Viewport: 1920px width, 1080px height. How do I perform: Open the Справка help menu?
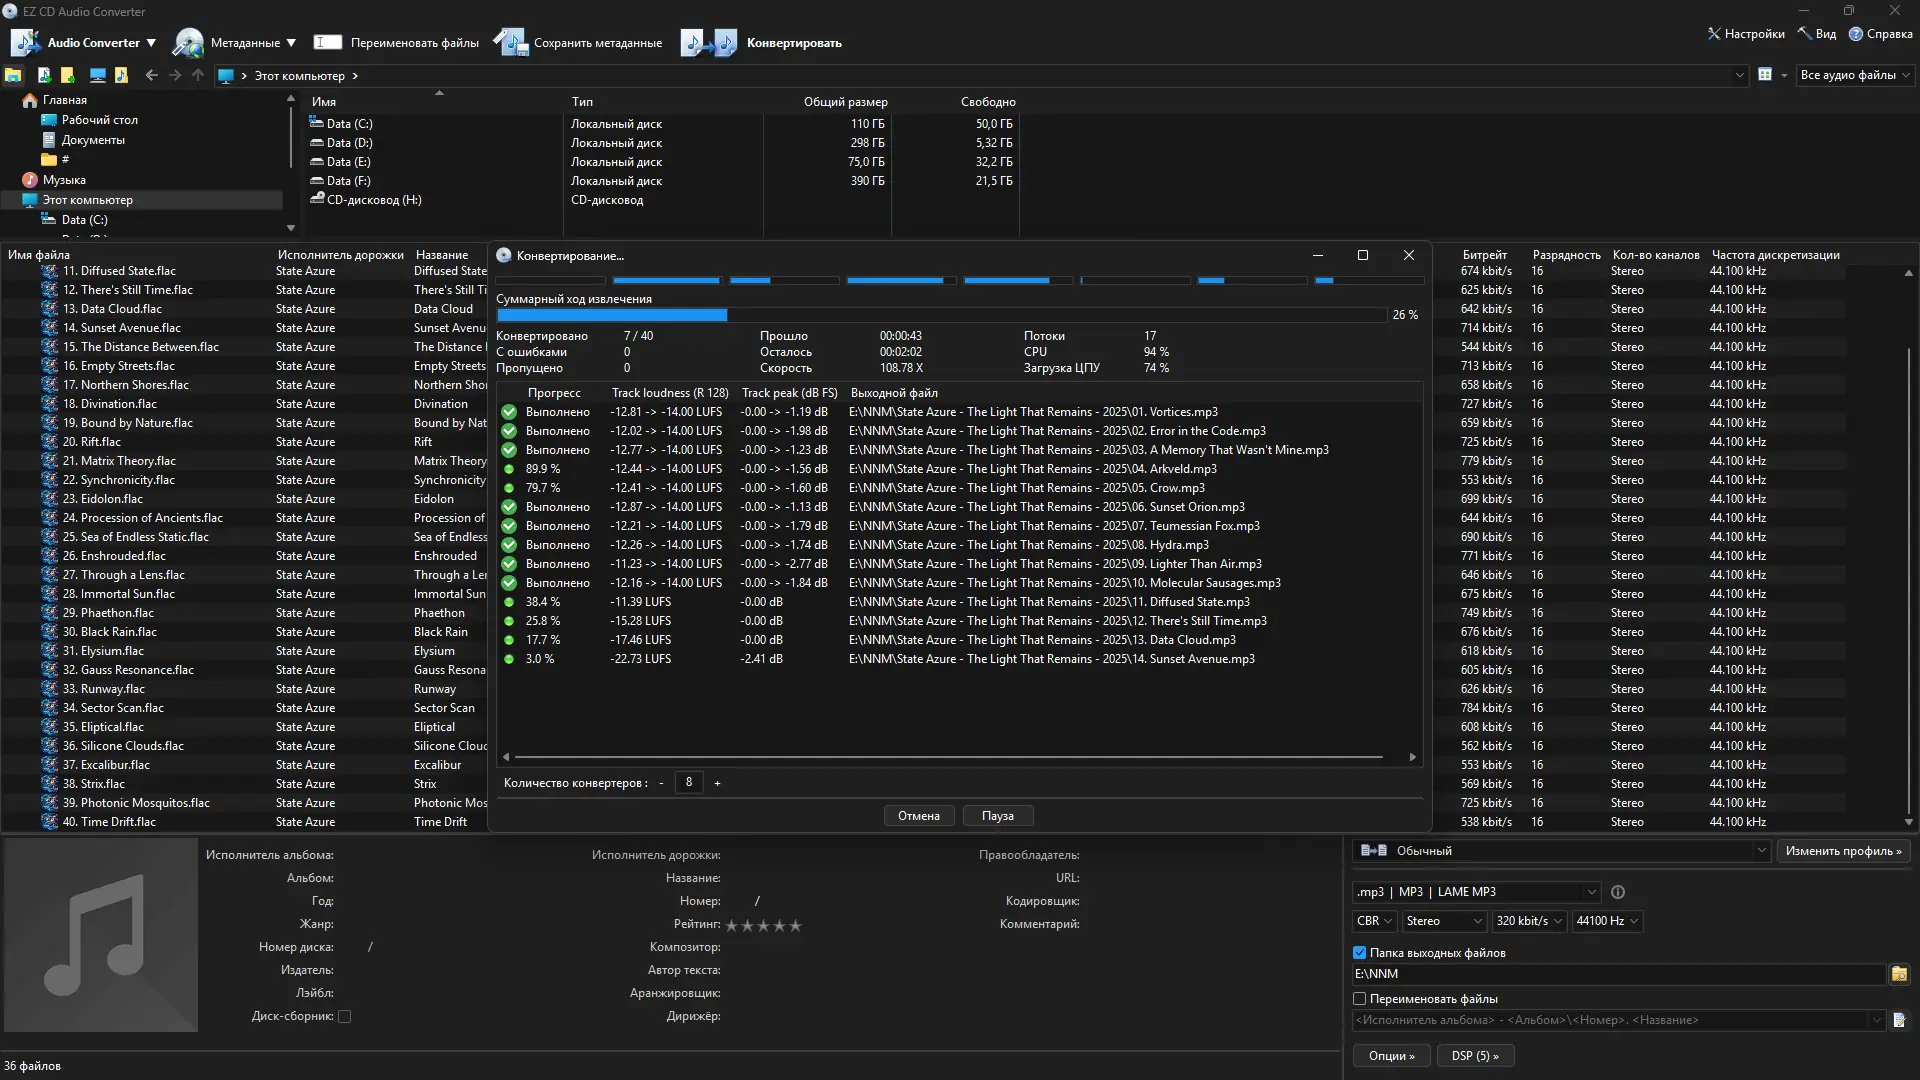point(1880,34)
